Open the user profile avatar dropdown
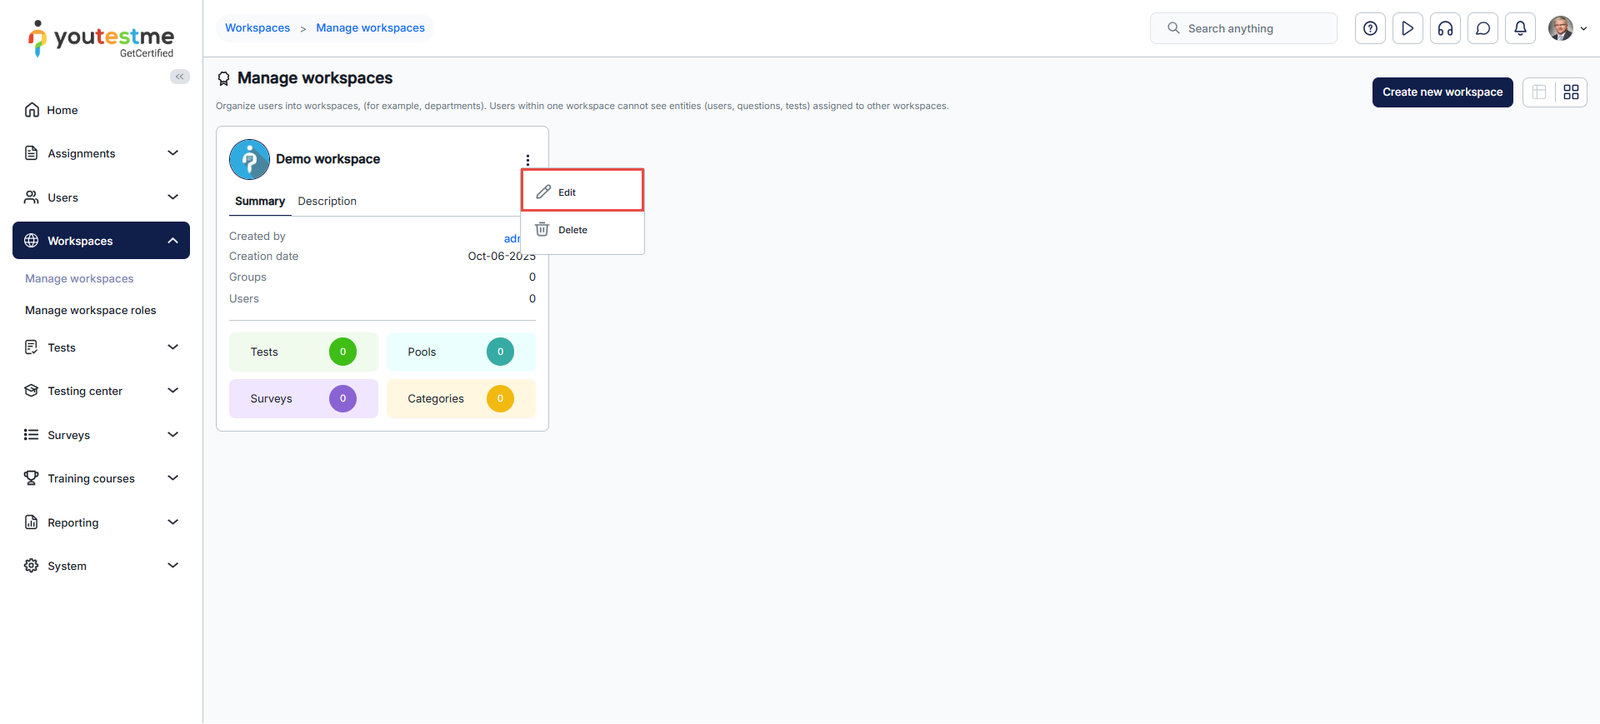Viewport: 1600px width, 724px height. [1566, 29]
